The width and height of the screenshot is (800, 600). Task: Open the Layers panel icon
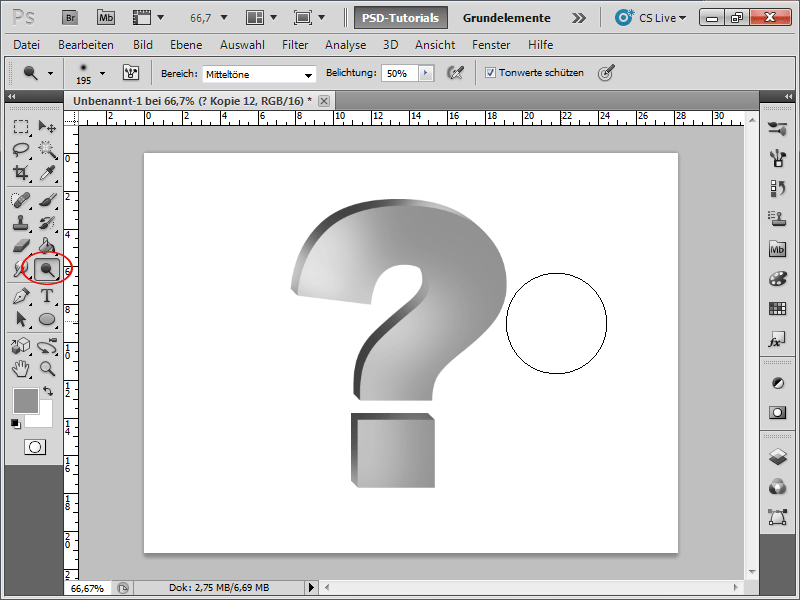coord(777,457)
